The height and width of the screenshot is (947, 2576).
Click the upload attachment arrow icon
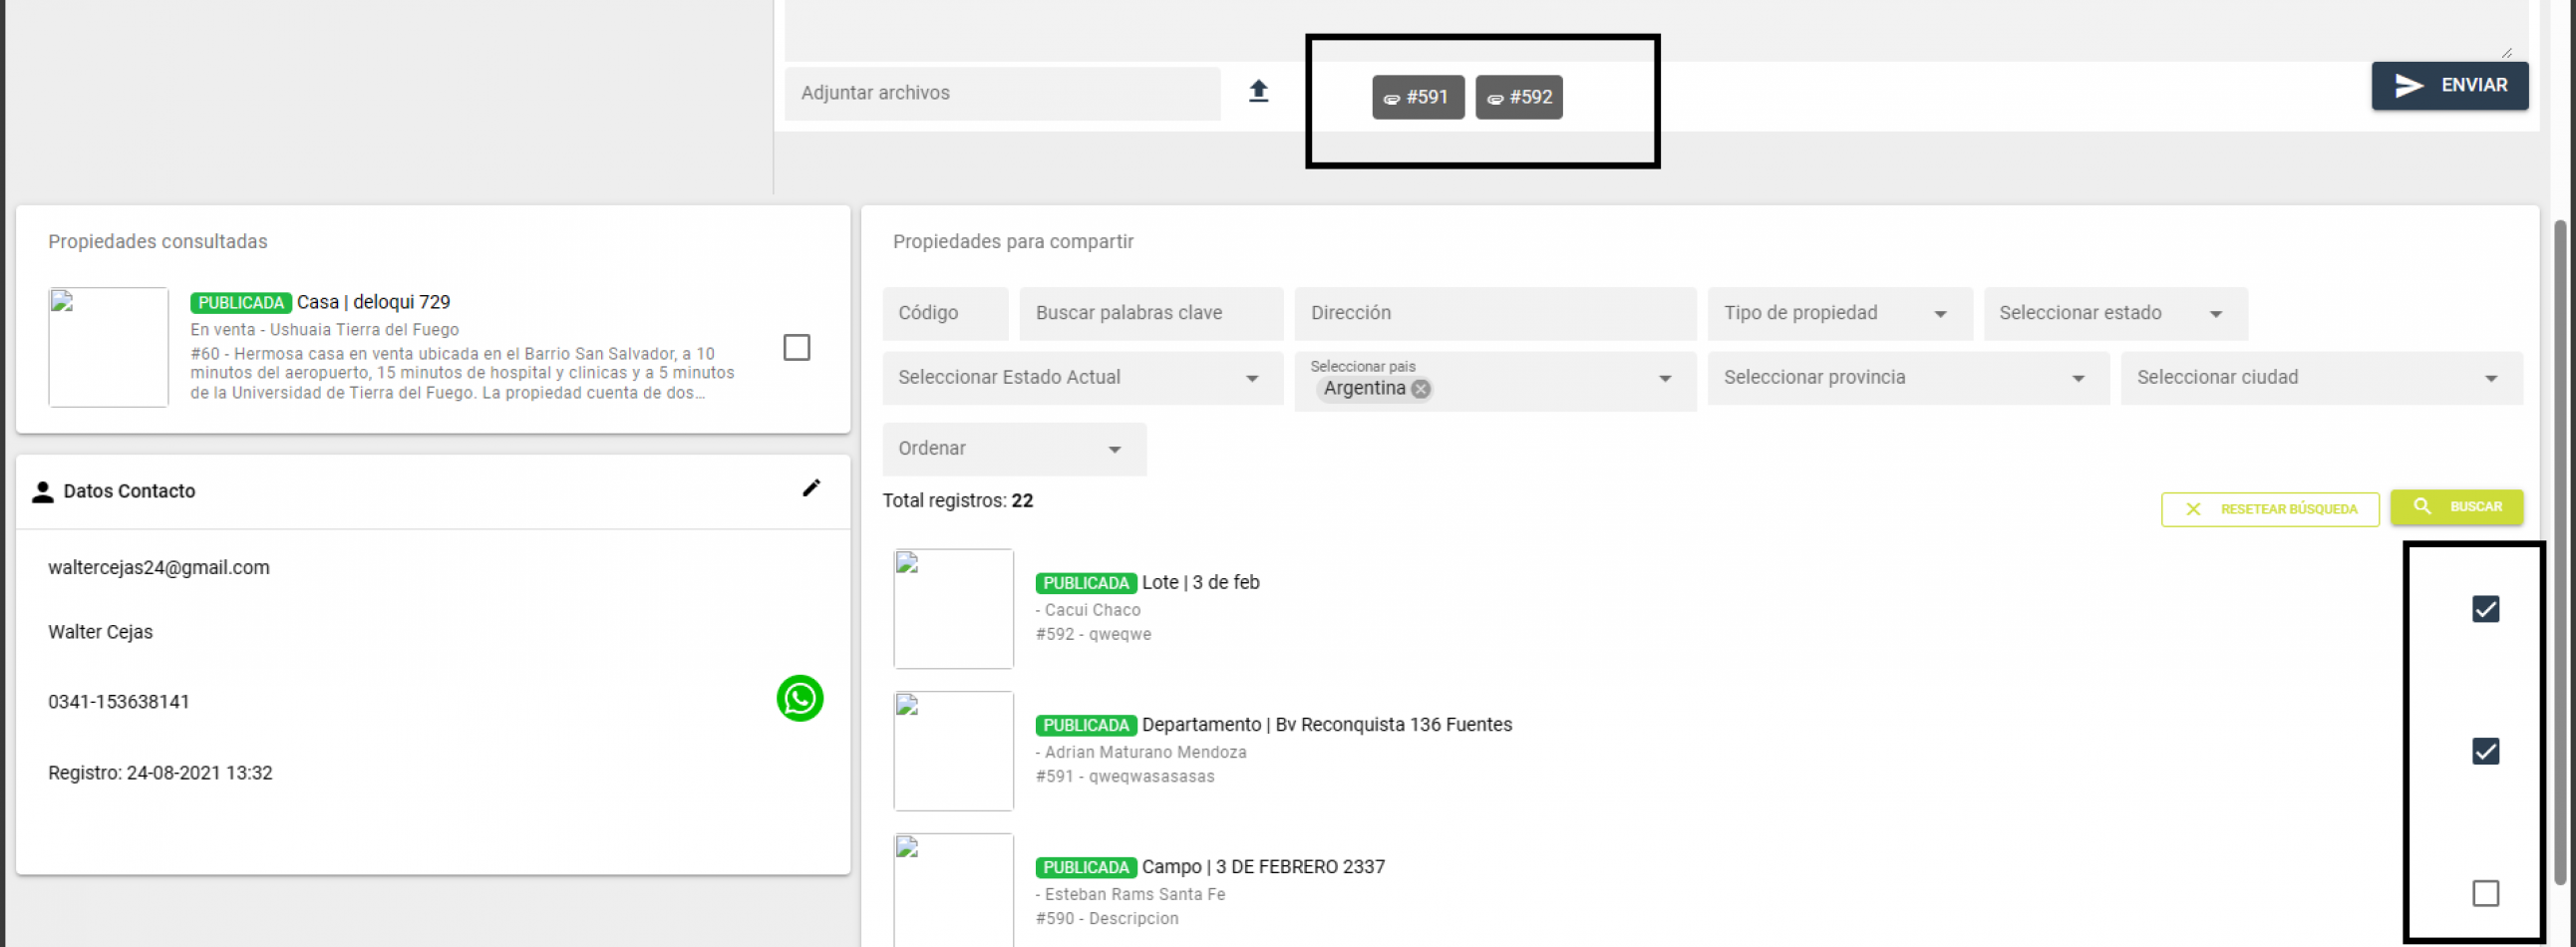pyautogui.click(x=1258, y=92)
